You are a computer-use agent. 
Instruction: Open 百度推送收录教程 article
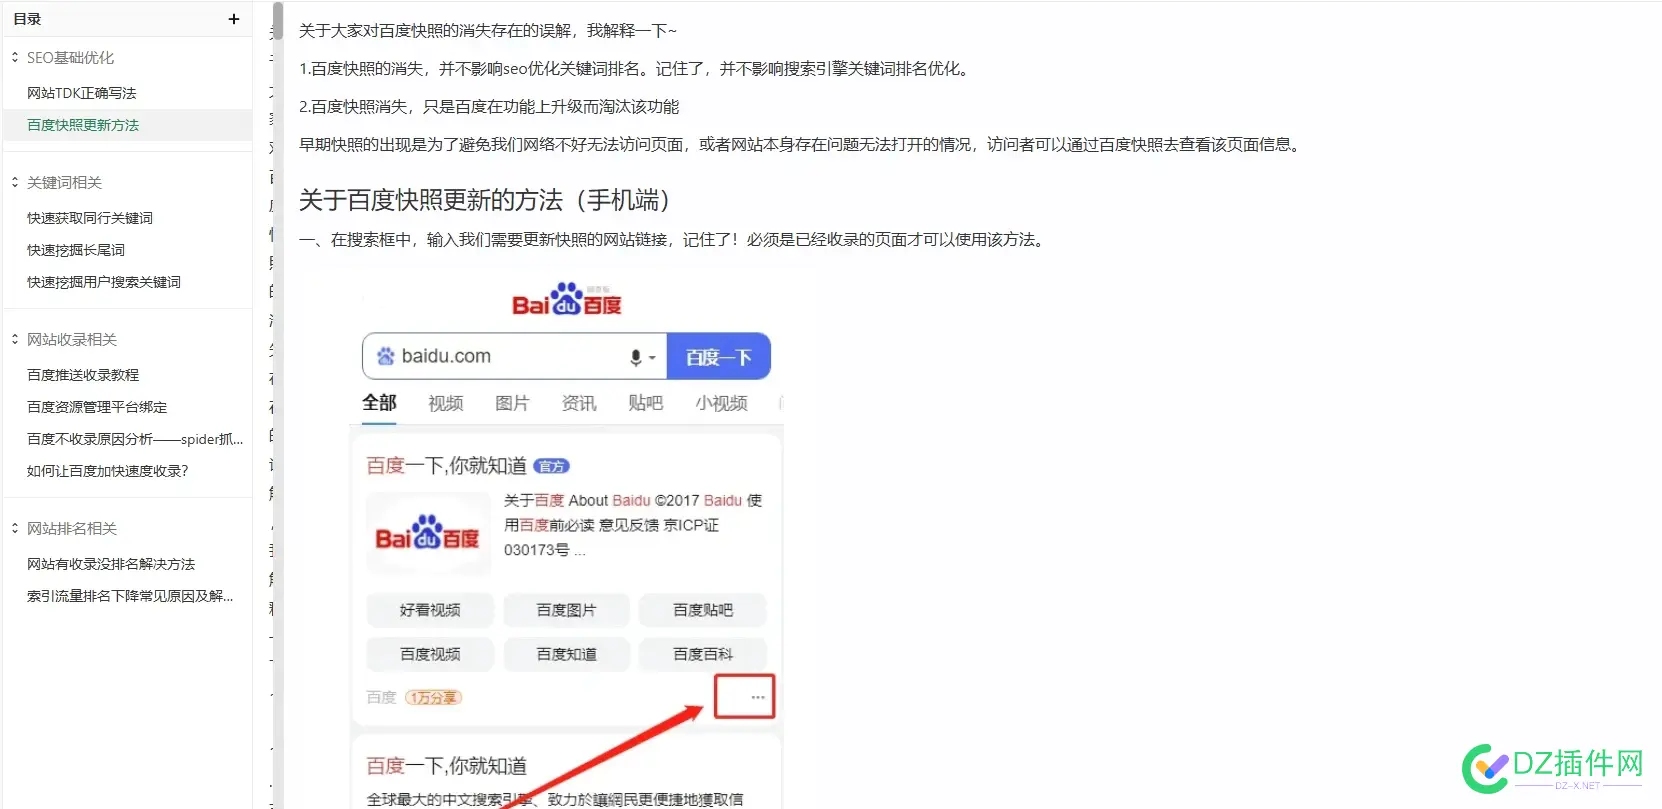tap(83, 375)
